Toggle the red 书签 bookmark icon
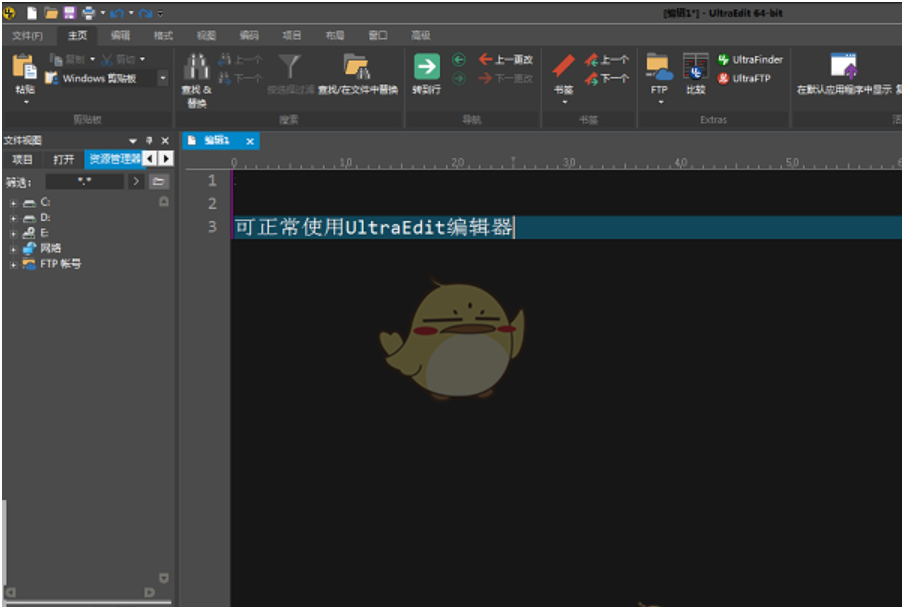Screen dimensions: 903x607 pyautogui.click(x=563, y=66)
